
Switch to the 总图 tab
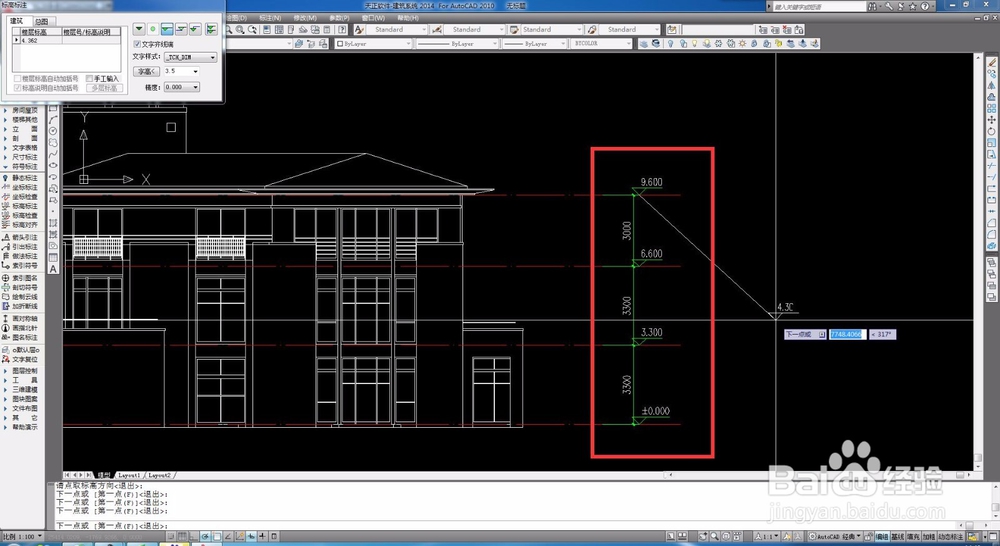[x=42, y=21]
